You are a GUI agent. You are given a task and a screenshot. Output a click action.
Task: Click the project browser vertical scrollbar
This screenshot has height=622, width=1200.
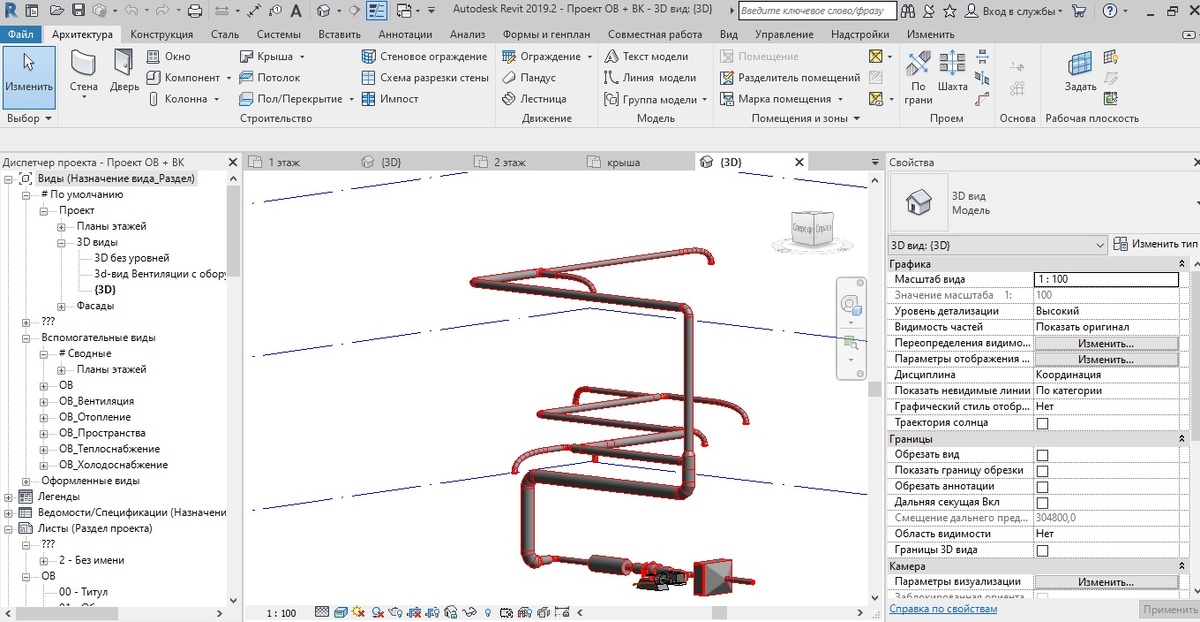click(x=233, y=230)
